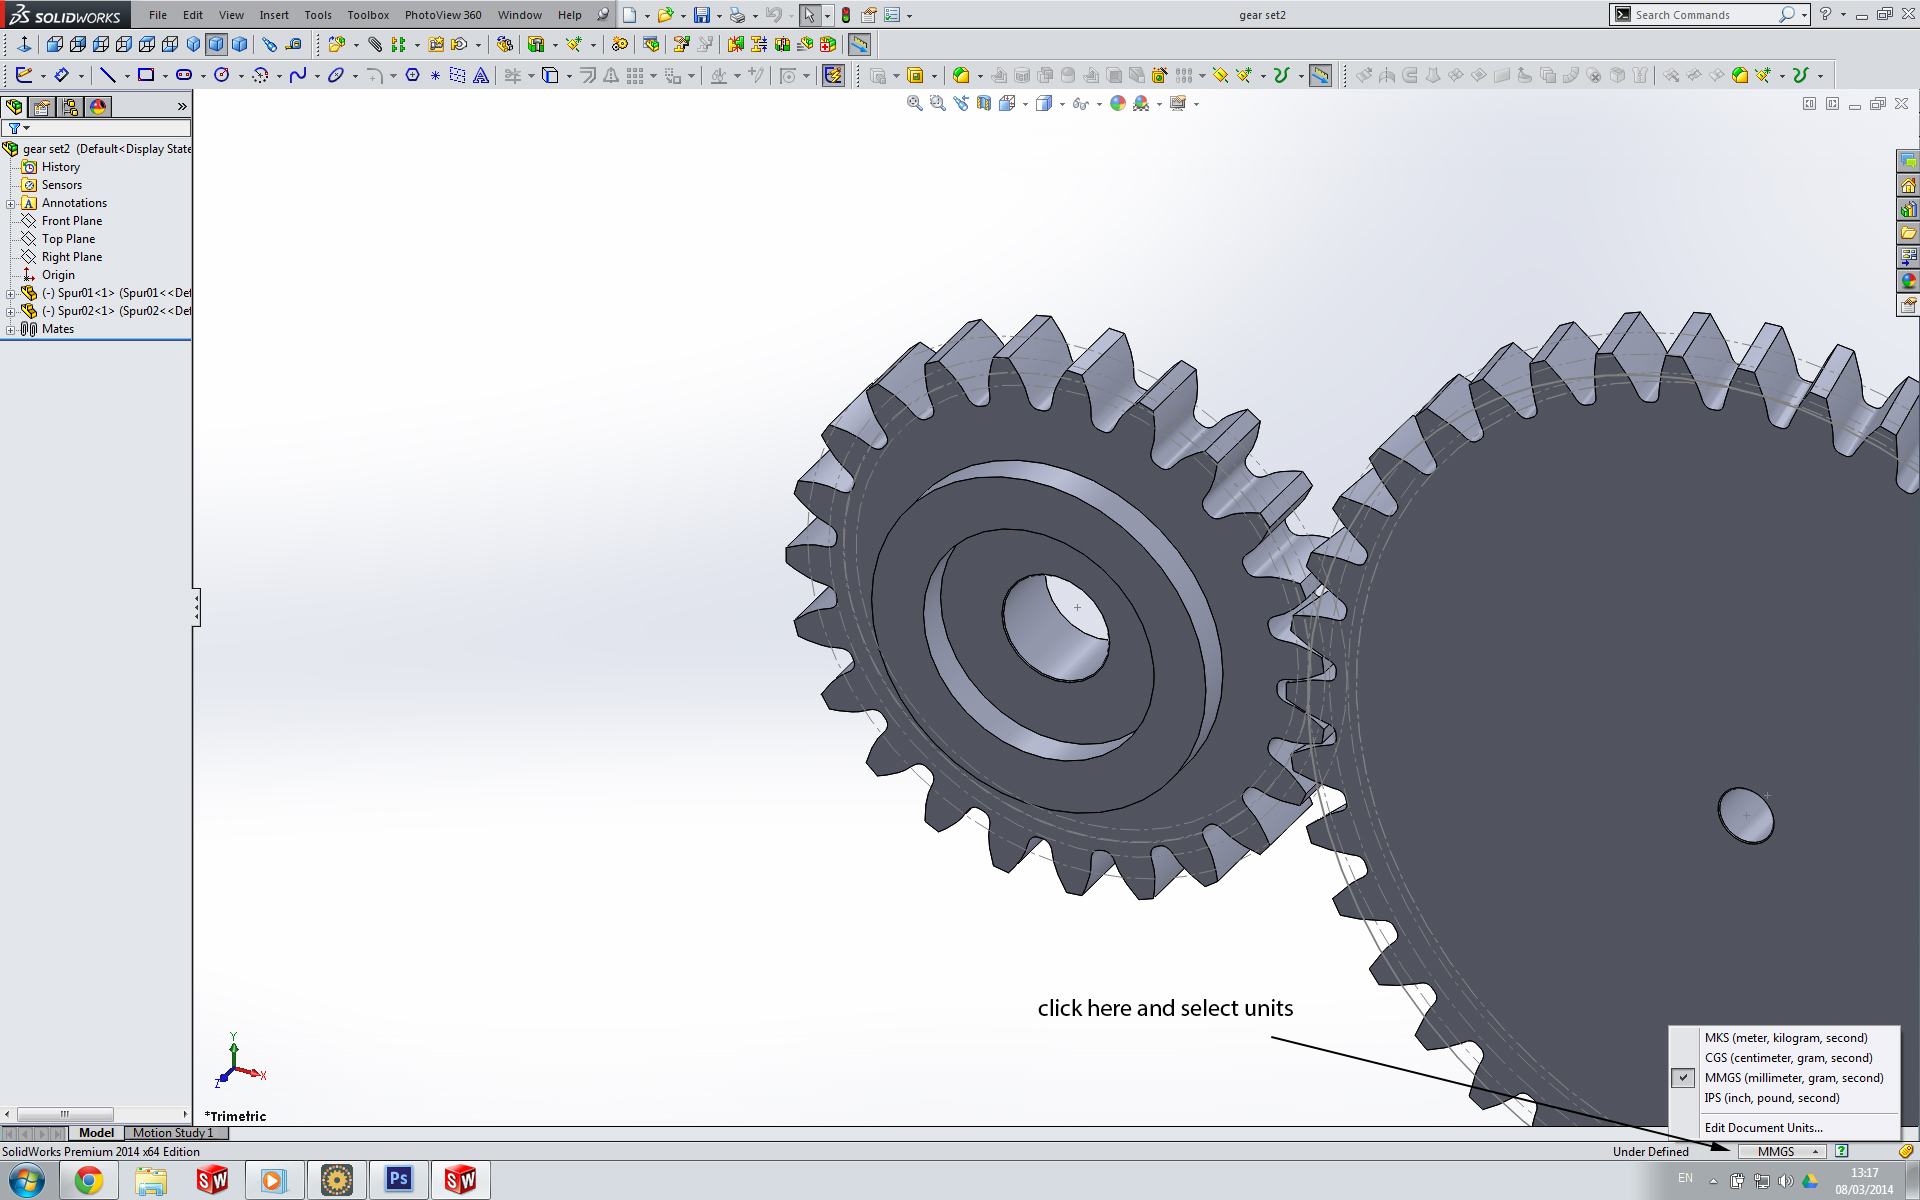Open the Toolbox menu
This screenshot has height=1200, width=1920.
368,15
